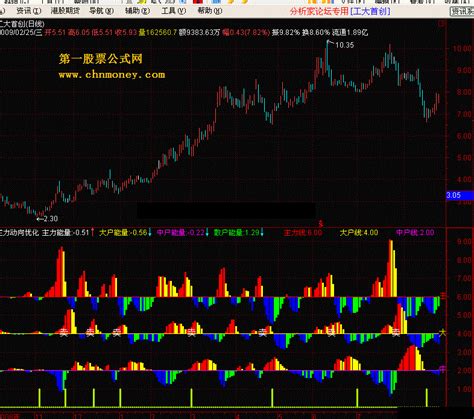474x419 pixels.
Task: Open the 辅助(Z) menu
Action: pyautogui.click(x=138, y=11)
